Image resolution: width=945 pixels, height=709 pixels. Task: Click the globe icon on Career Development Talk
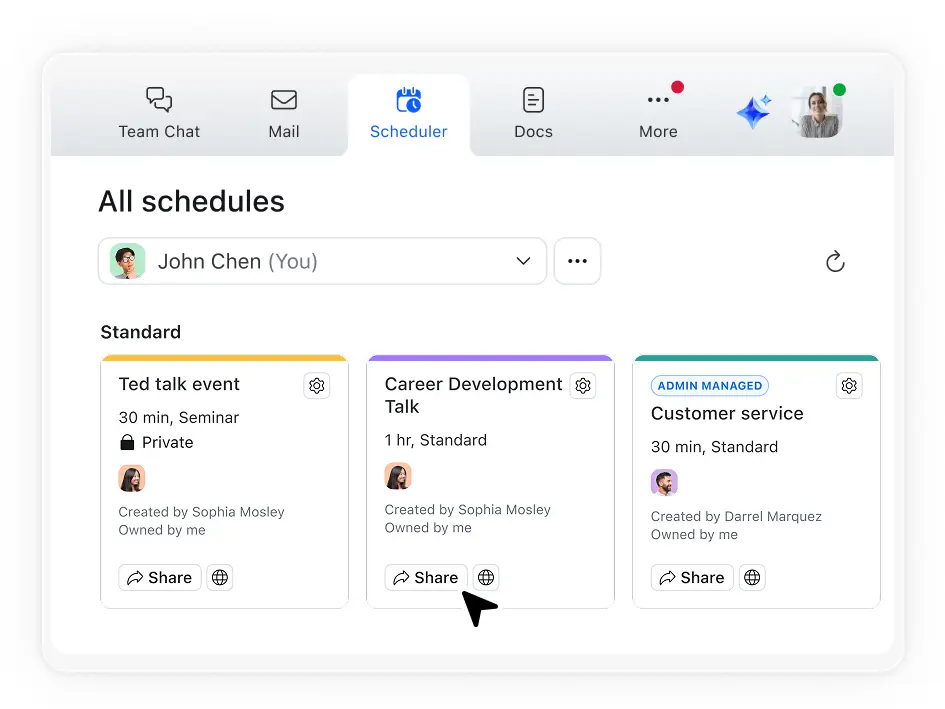pos(486,577)
